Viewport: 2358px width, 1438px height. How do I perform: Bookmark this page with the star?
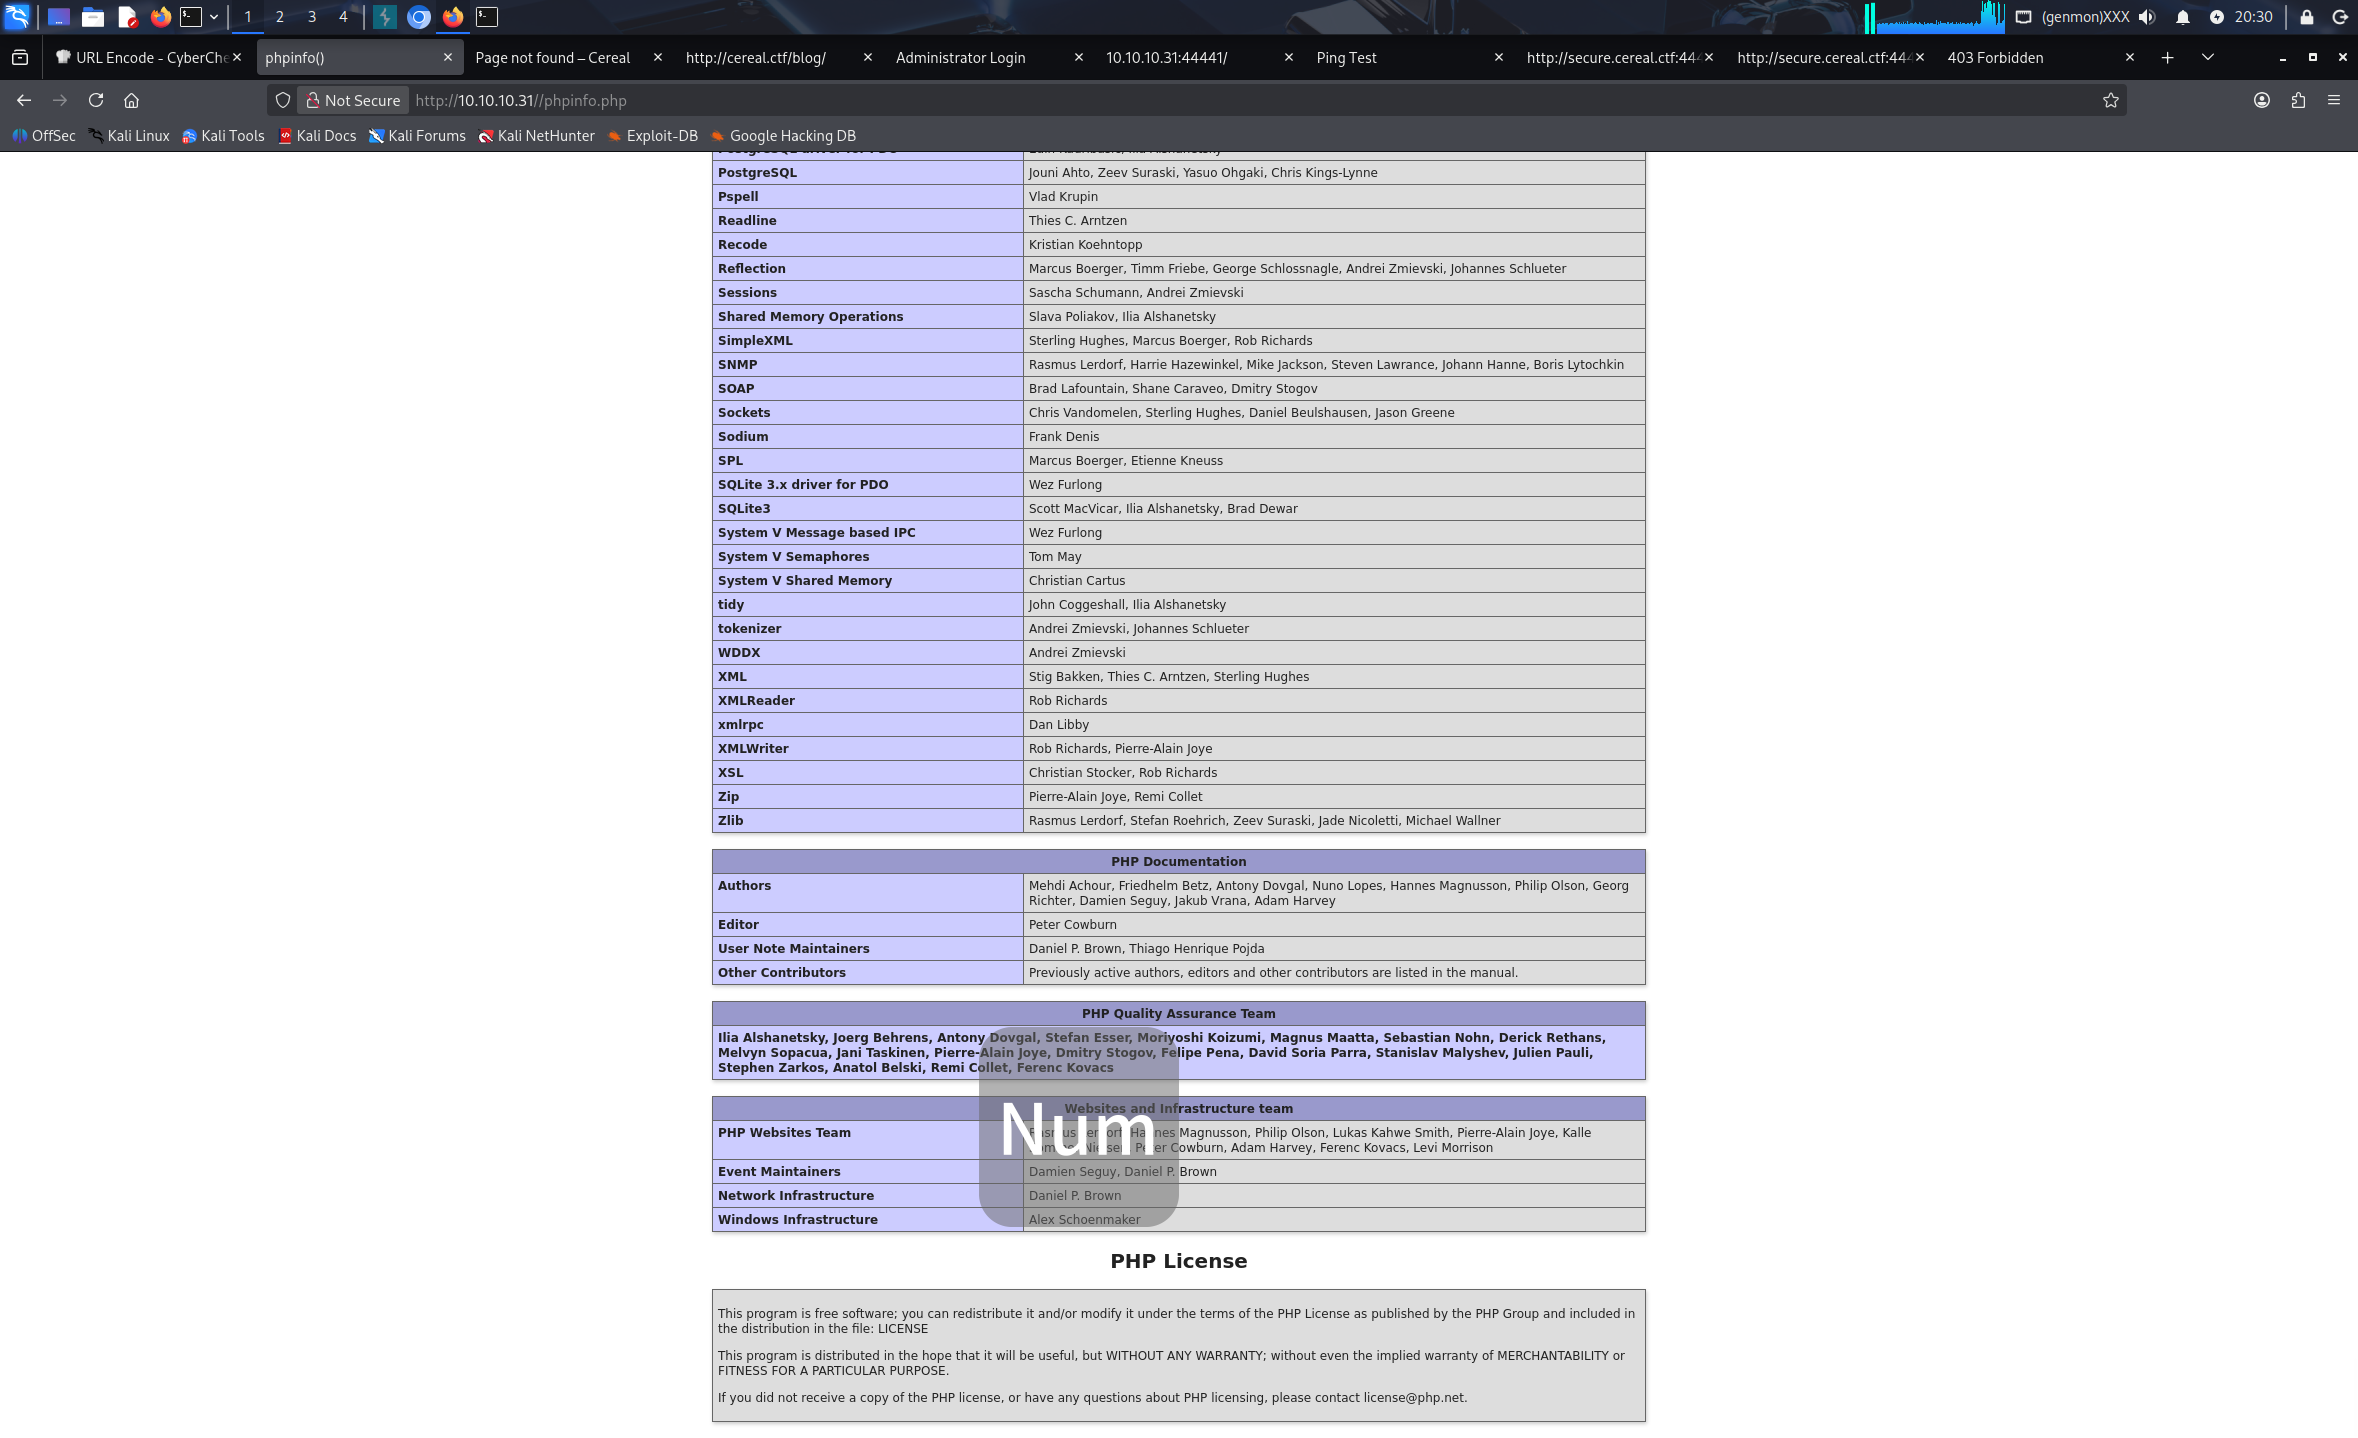pos(2110,100)
